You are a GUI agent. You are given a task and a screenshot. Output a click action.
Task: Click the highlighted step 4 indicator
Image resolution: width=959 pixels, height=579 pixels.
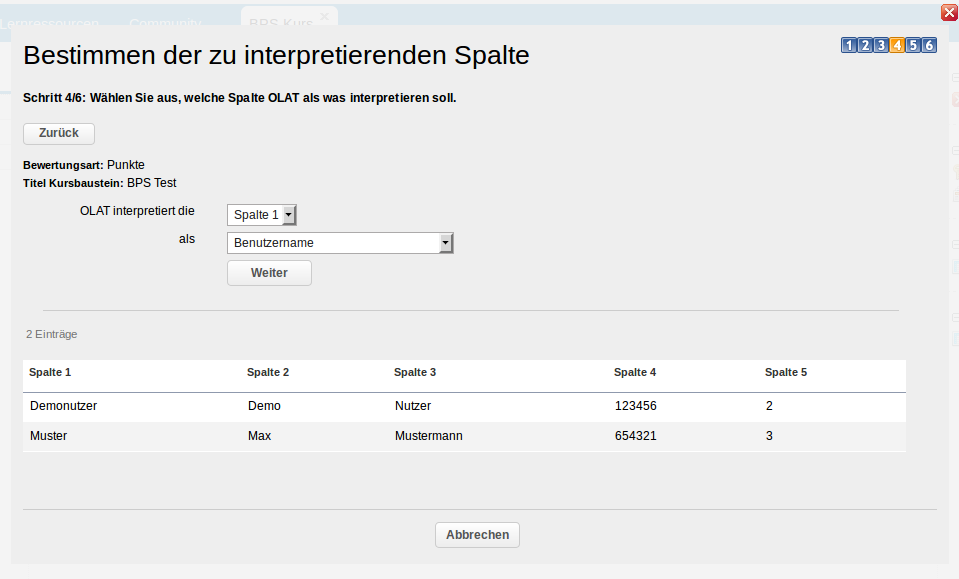pos(896,45)
